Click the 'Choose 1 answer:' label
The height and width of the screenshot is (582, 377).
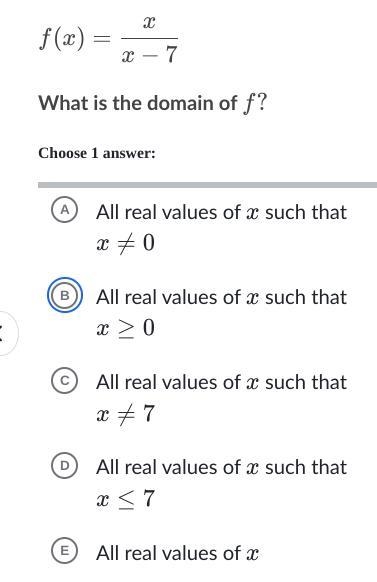pos(97,153)
